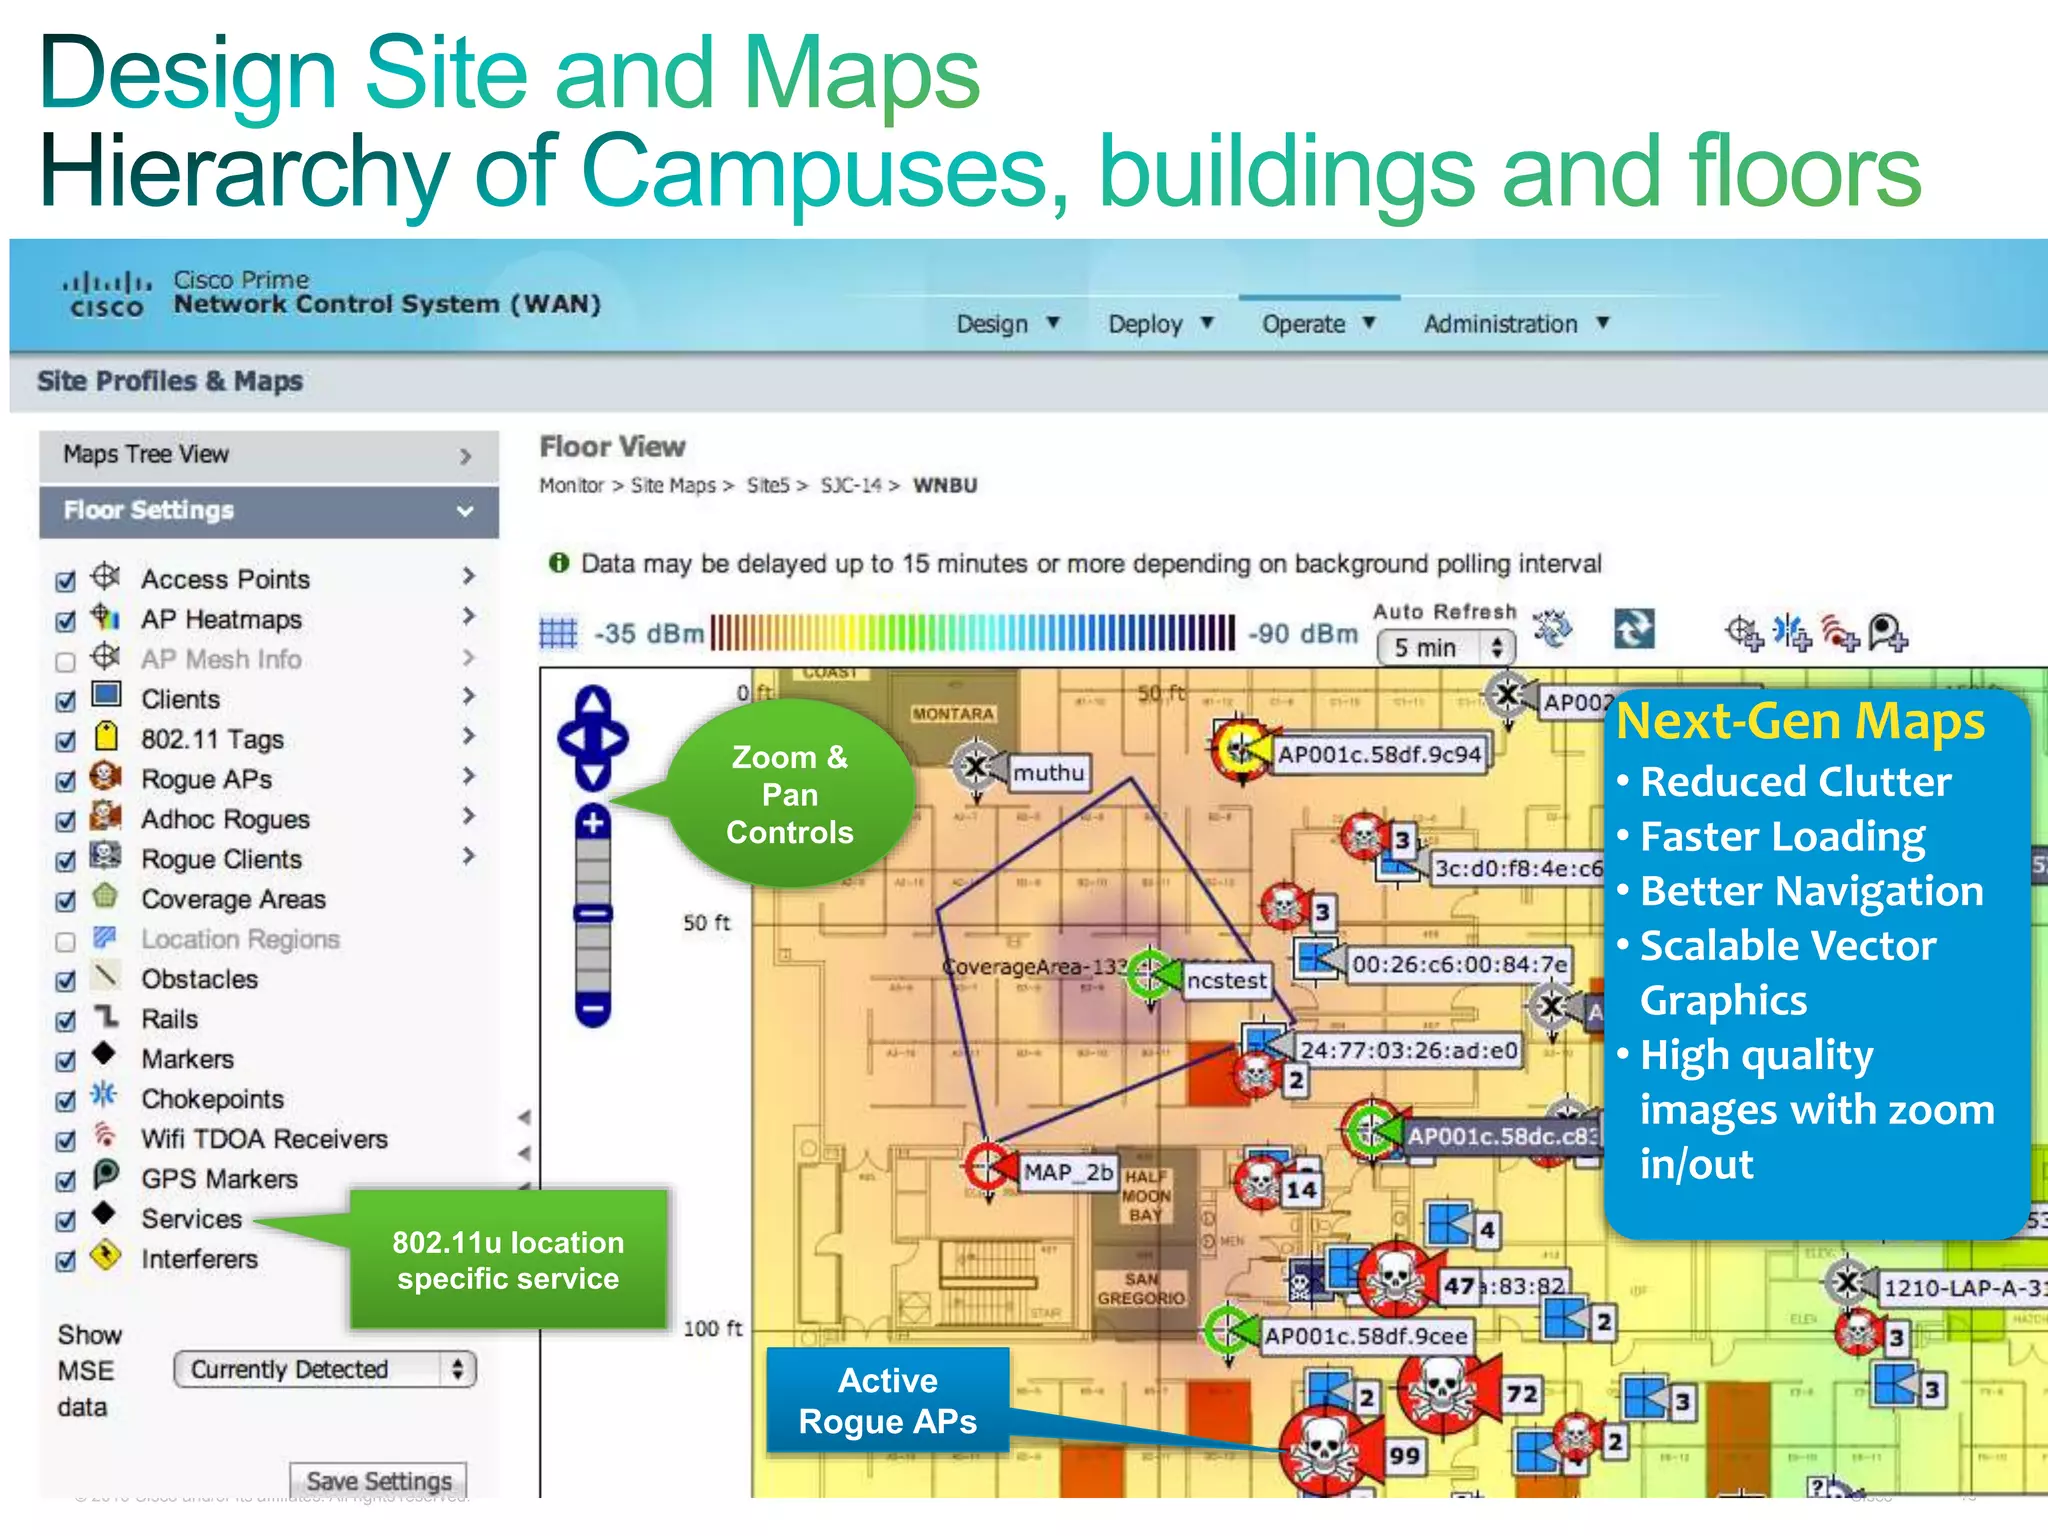Uncheck the Coverage Areas checkbox

pos(66,901)
